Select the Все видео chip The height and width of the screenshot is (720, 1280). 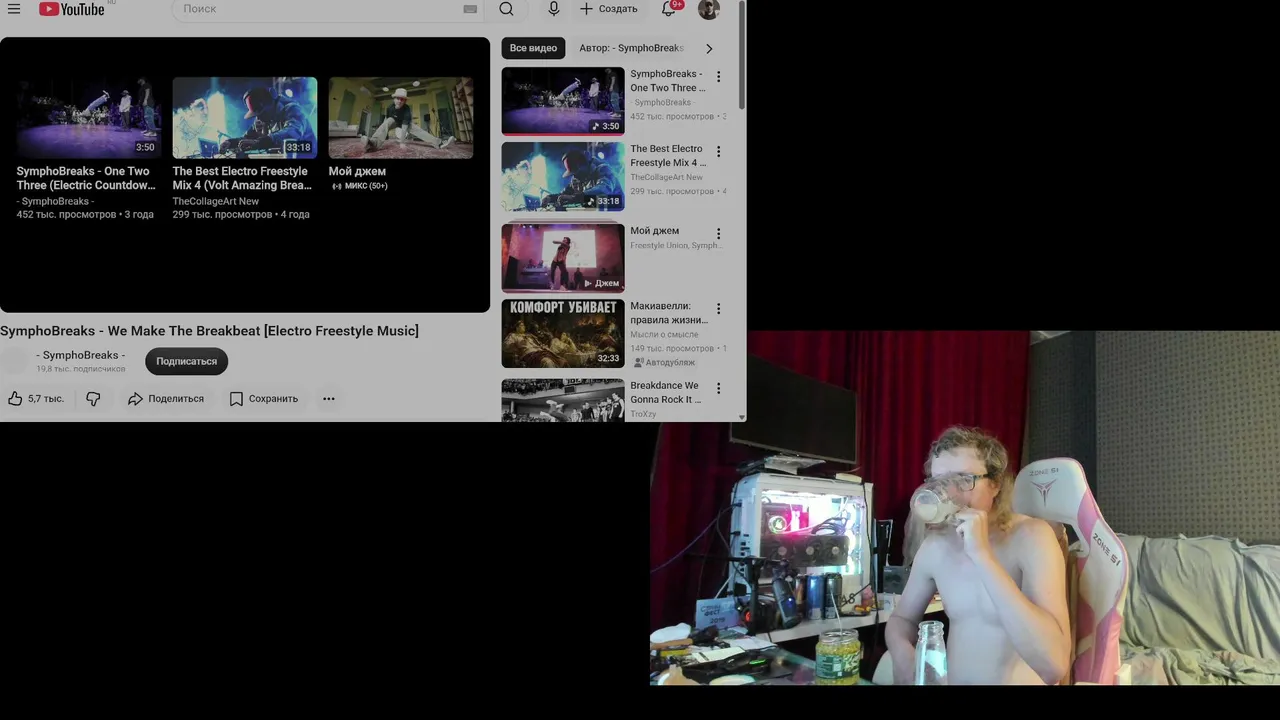533,48
